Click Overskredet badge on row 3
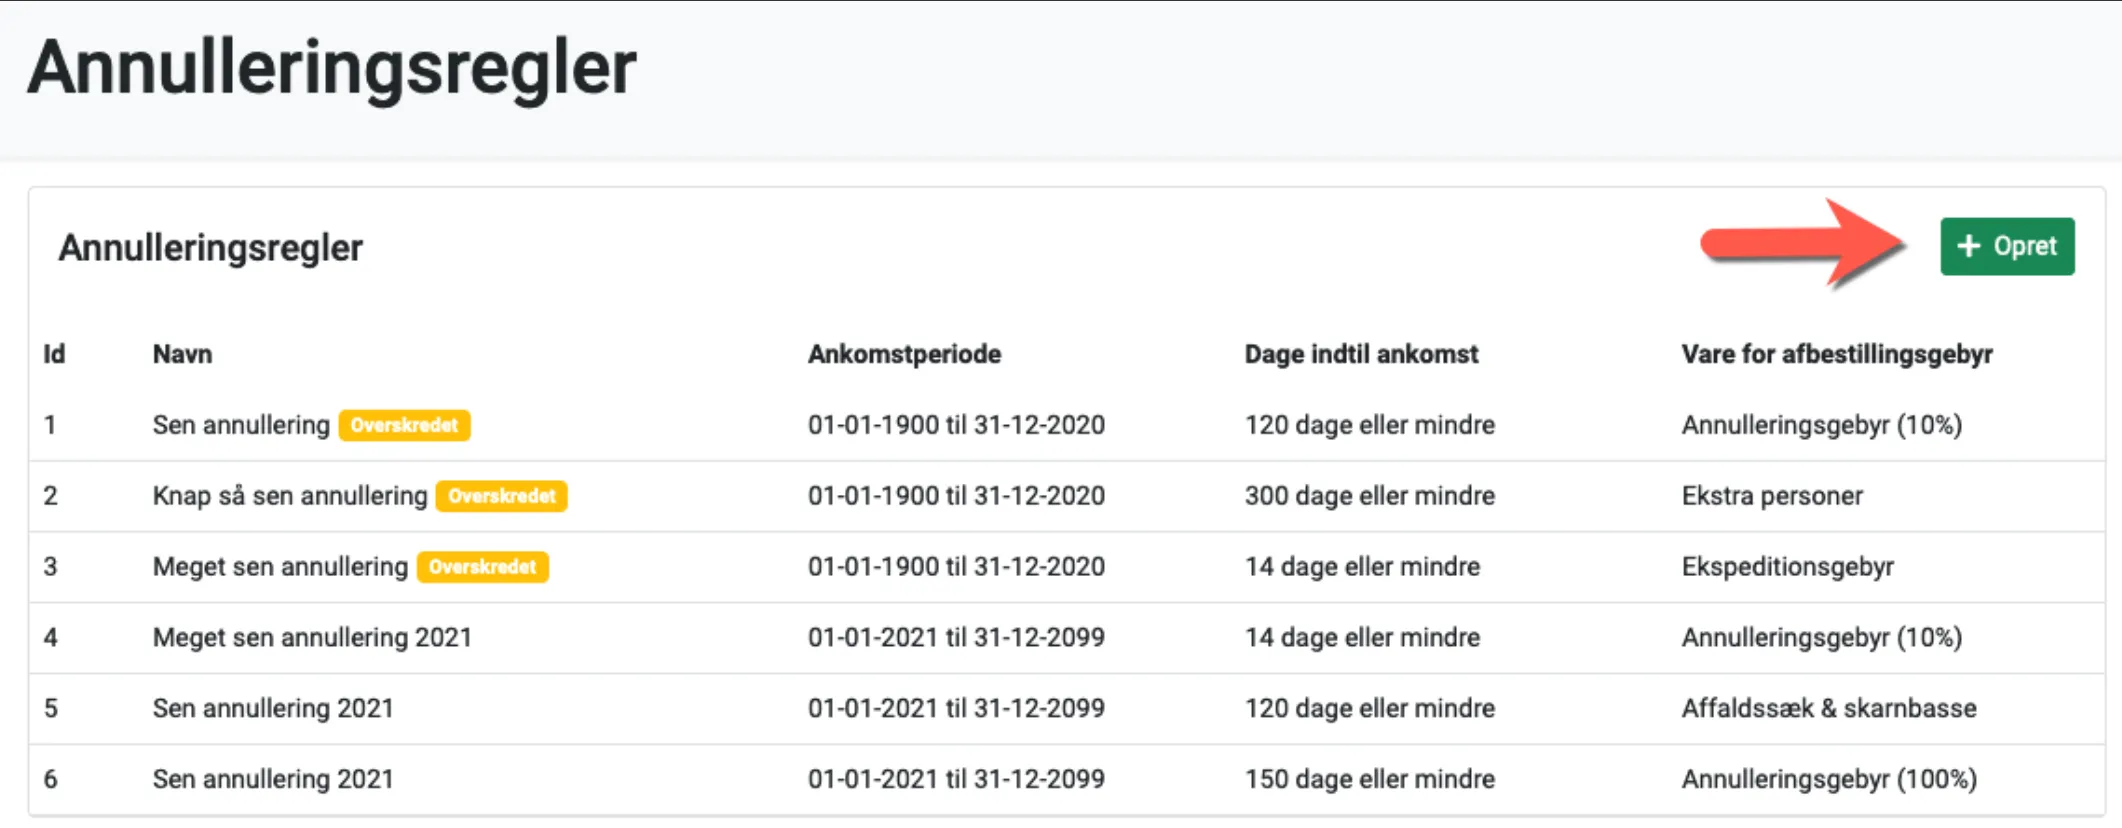 pyautogui.click(x=482, y=567)
